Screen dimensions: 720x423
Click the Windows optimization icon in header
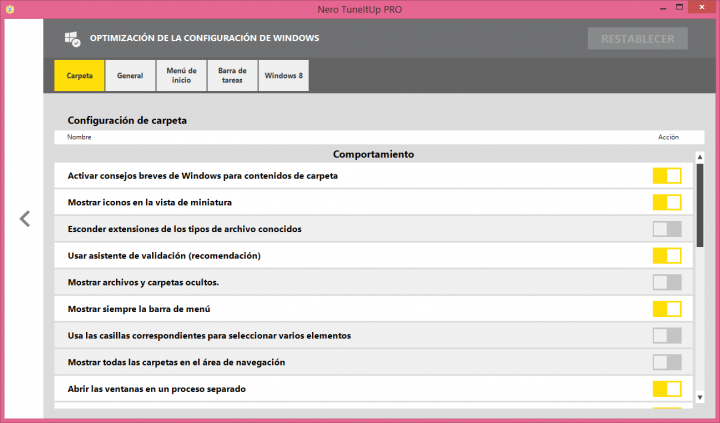point(72,39)
